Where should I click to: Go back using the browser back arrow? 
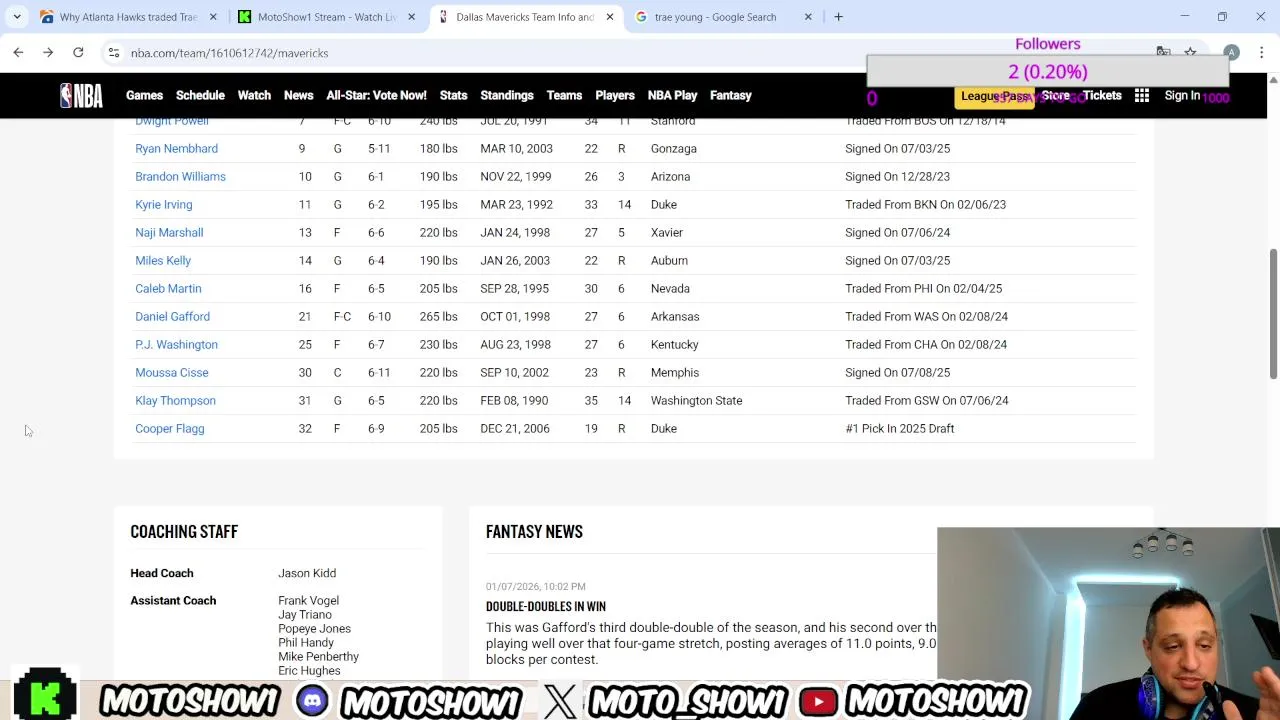[18, 52]
